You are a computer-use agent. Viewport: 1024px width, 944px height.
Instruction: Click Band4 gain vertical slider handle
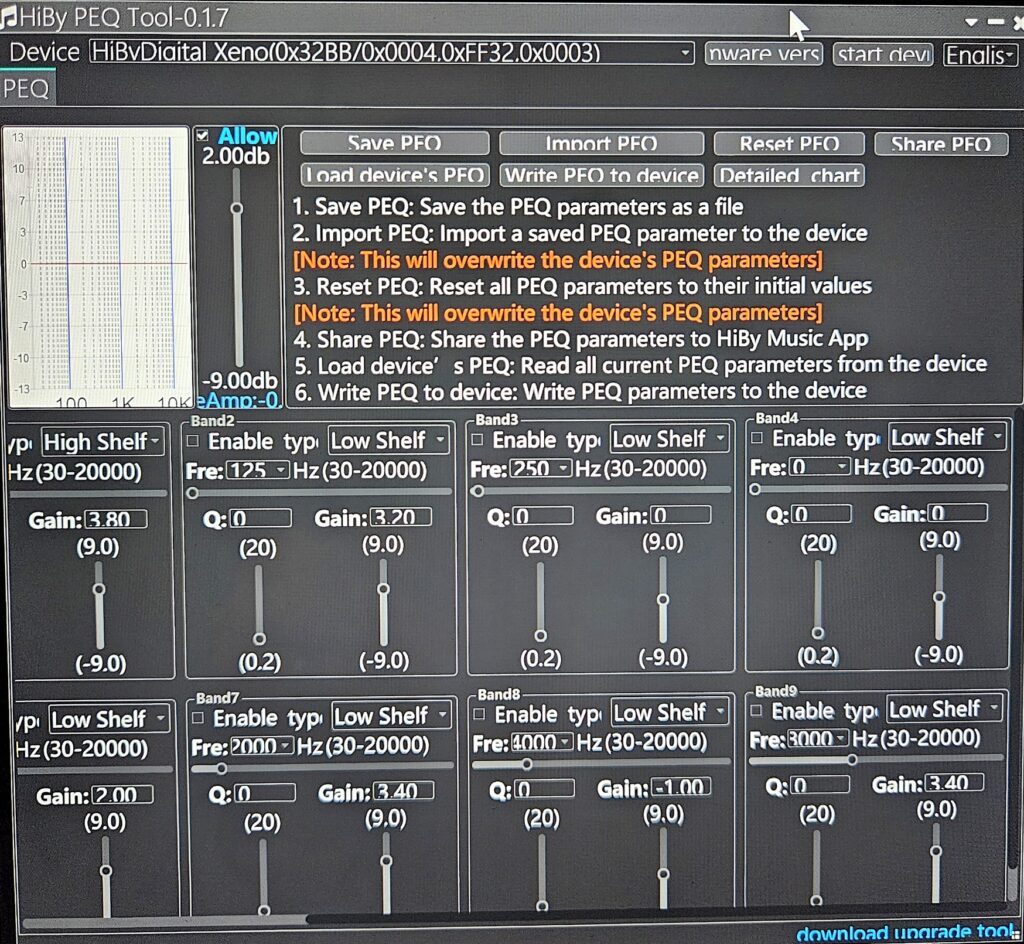[939, 597]
